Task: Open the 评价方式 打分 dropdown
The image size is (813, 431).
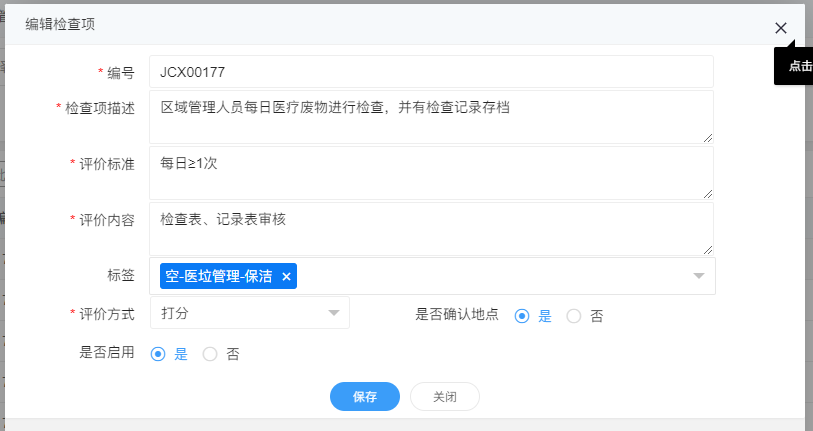Action: coord(250,313)
